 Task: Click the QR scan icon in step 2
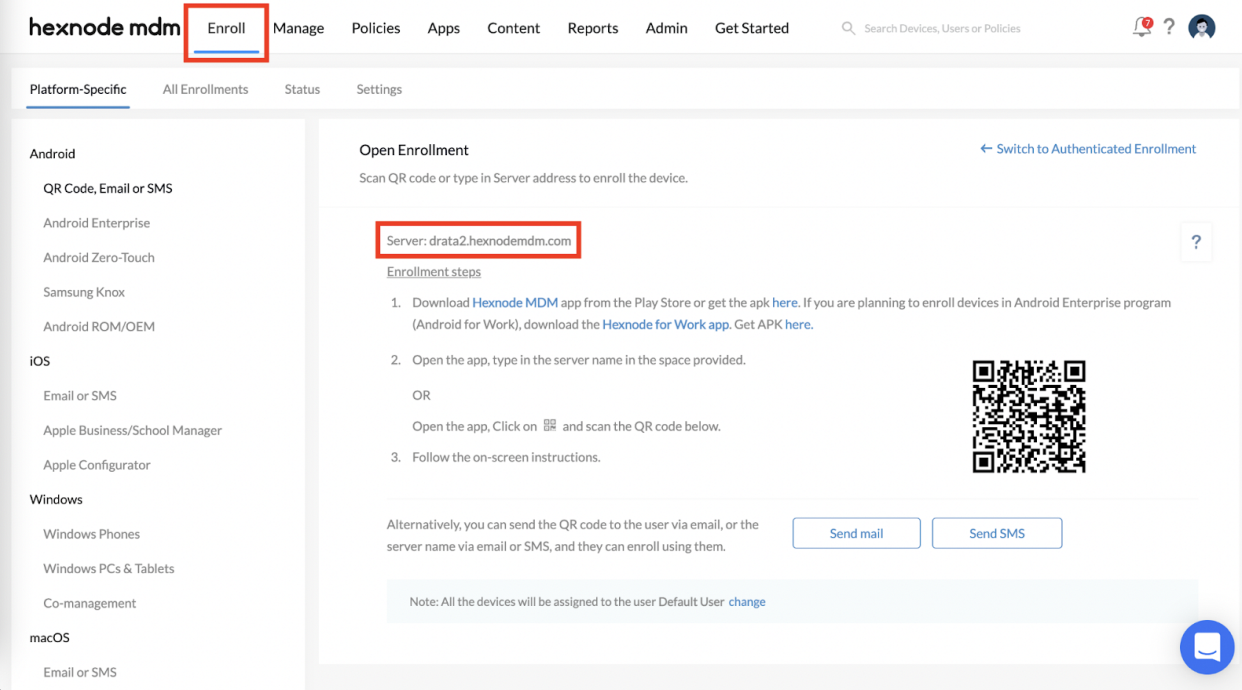tap(550, 425)
